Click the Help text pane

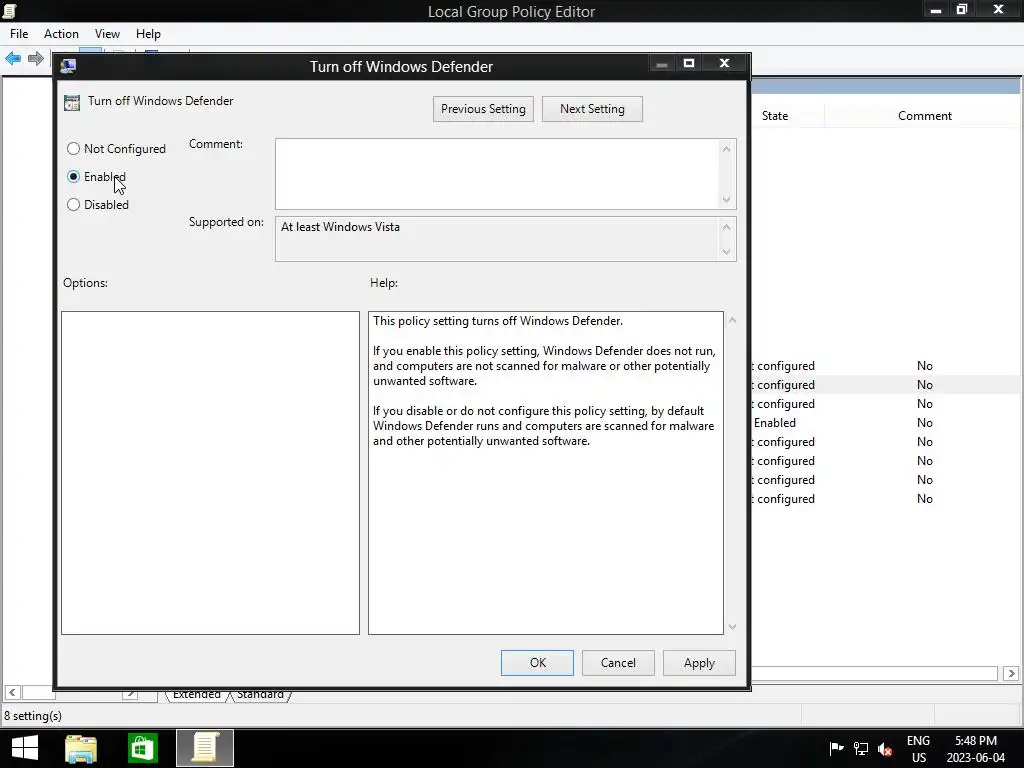545,473
